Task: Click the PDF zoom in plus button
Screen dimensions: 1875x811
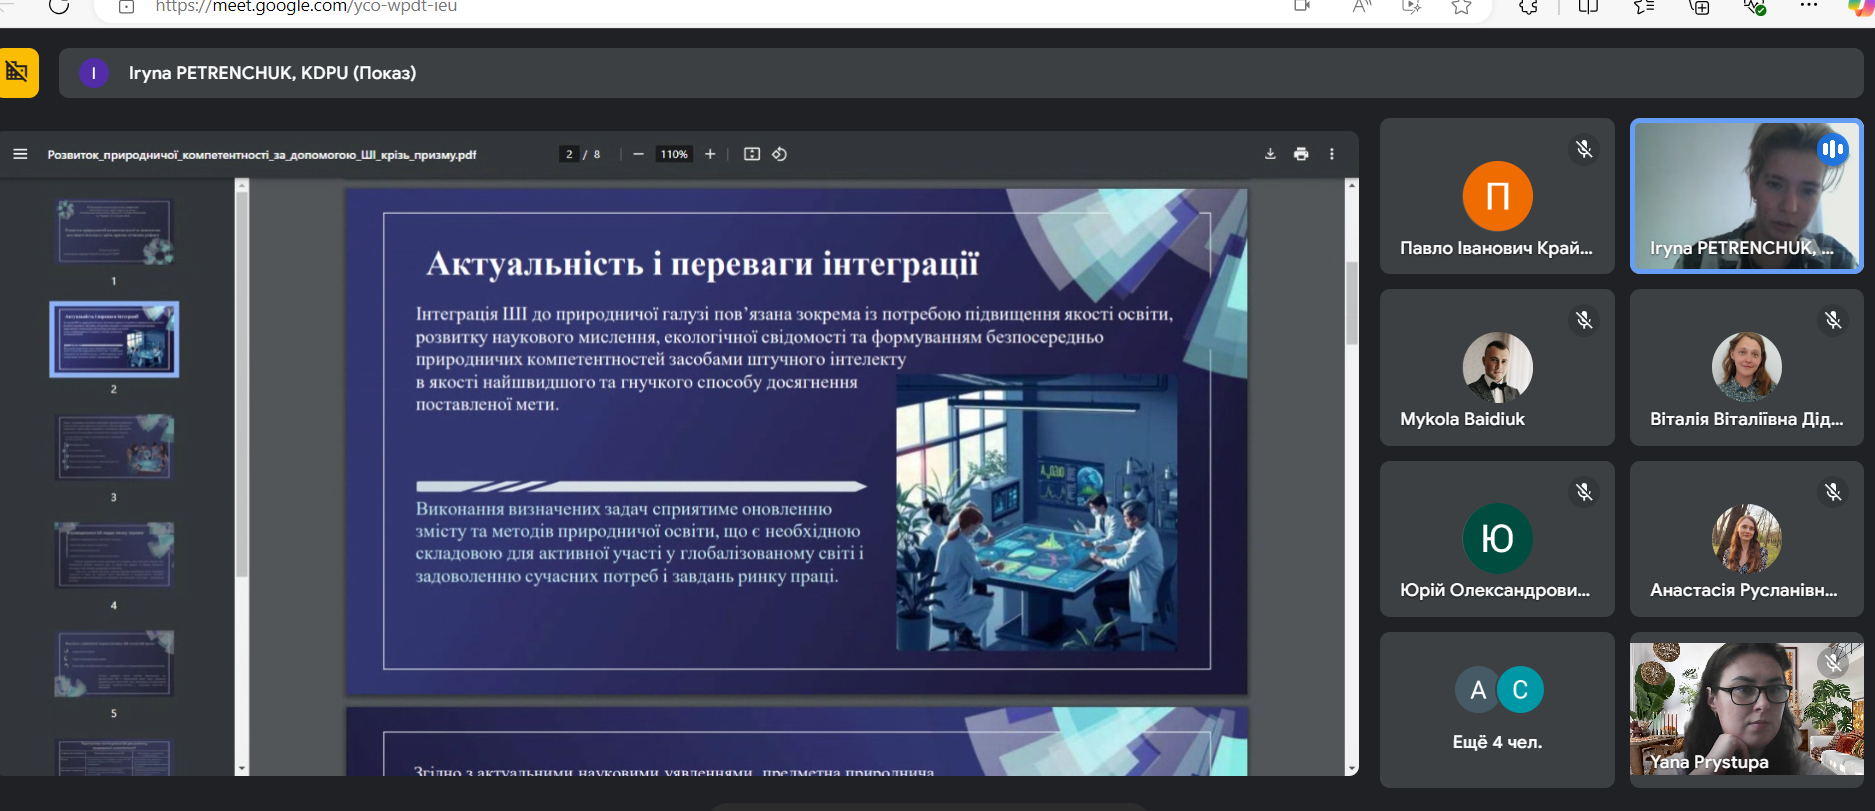Action: tap(710, 154)
